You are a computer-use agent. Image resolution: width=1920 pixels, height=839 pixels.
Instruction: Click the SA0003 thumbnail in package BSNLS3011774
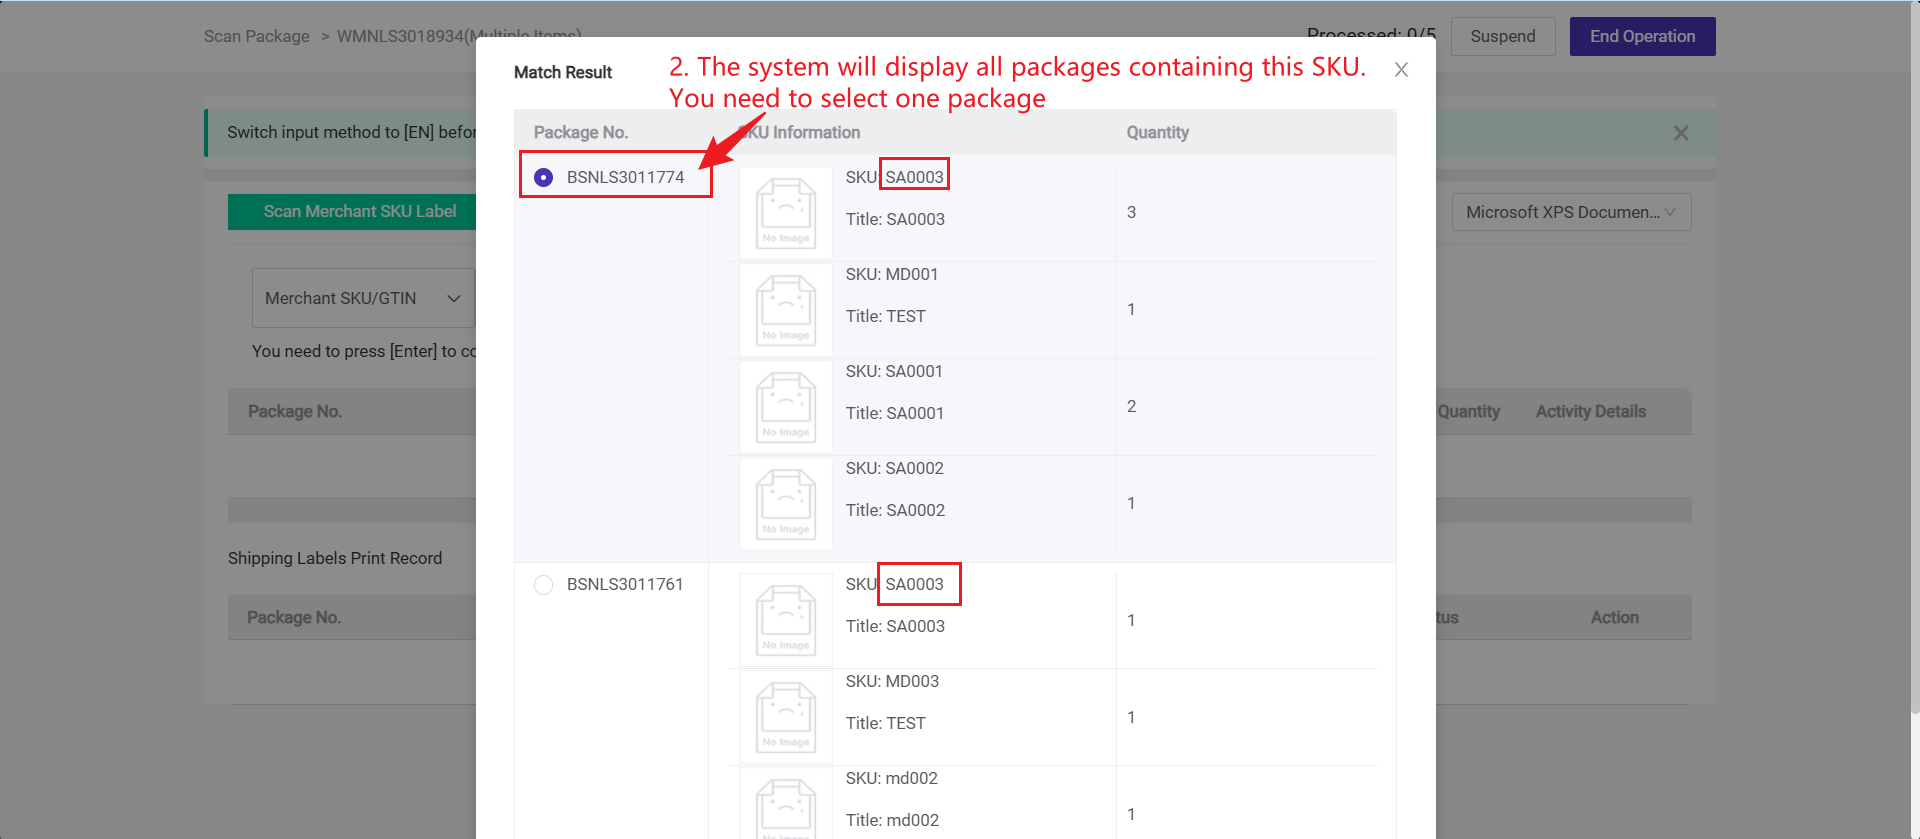pyautogui.click(x=786, y=213)
